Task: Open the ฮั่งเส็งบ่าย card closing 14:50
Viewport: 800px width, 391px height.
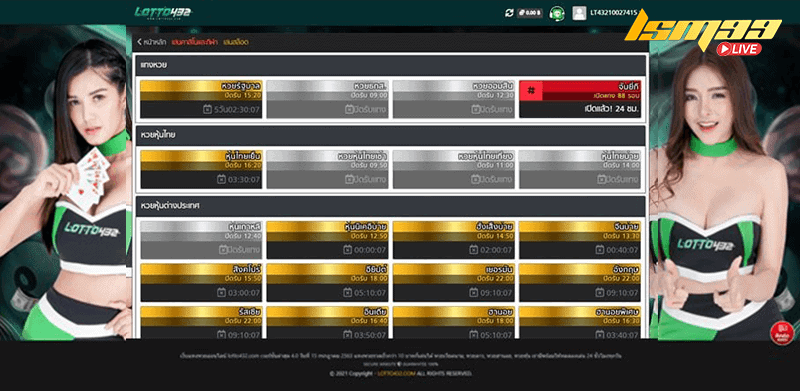Action: pos(454,240)
